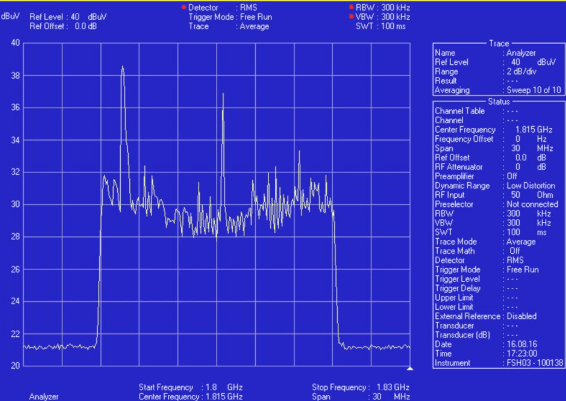Screen dimensions: 566x401
Task: Click the red dot beside RBW
Action: point(351,7)
